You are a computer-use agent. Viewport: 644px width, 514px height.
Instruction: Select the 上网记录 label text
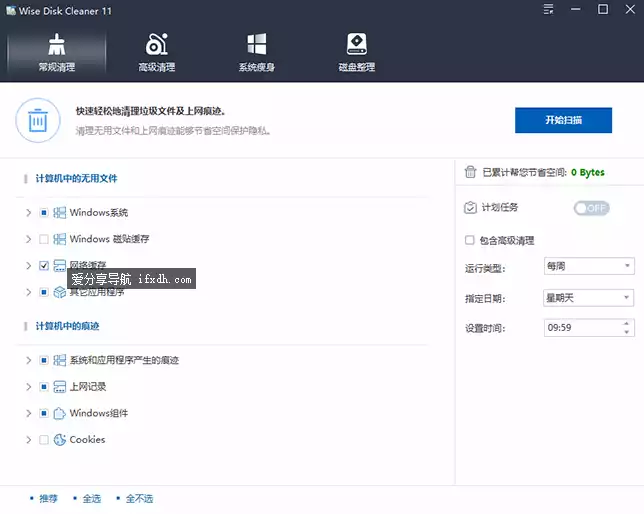88,387
